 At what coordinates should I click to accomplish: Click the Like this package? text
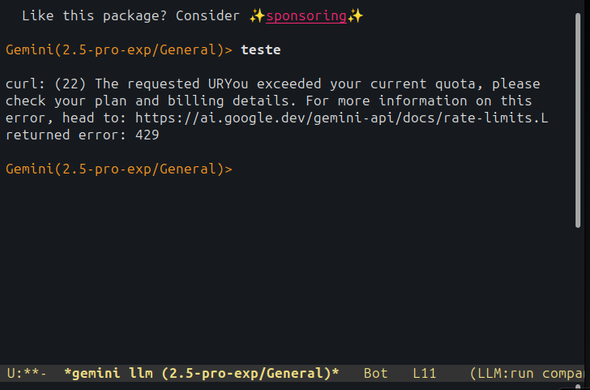[x=94, y=16]
